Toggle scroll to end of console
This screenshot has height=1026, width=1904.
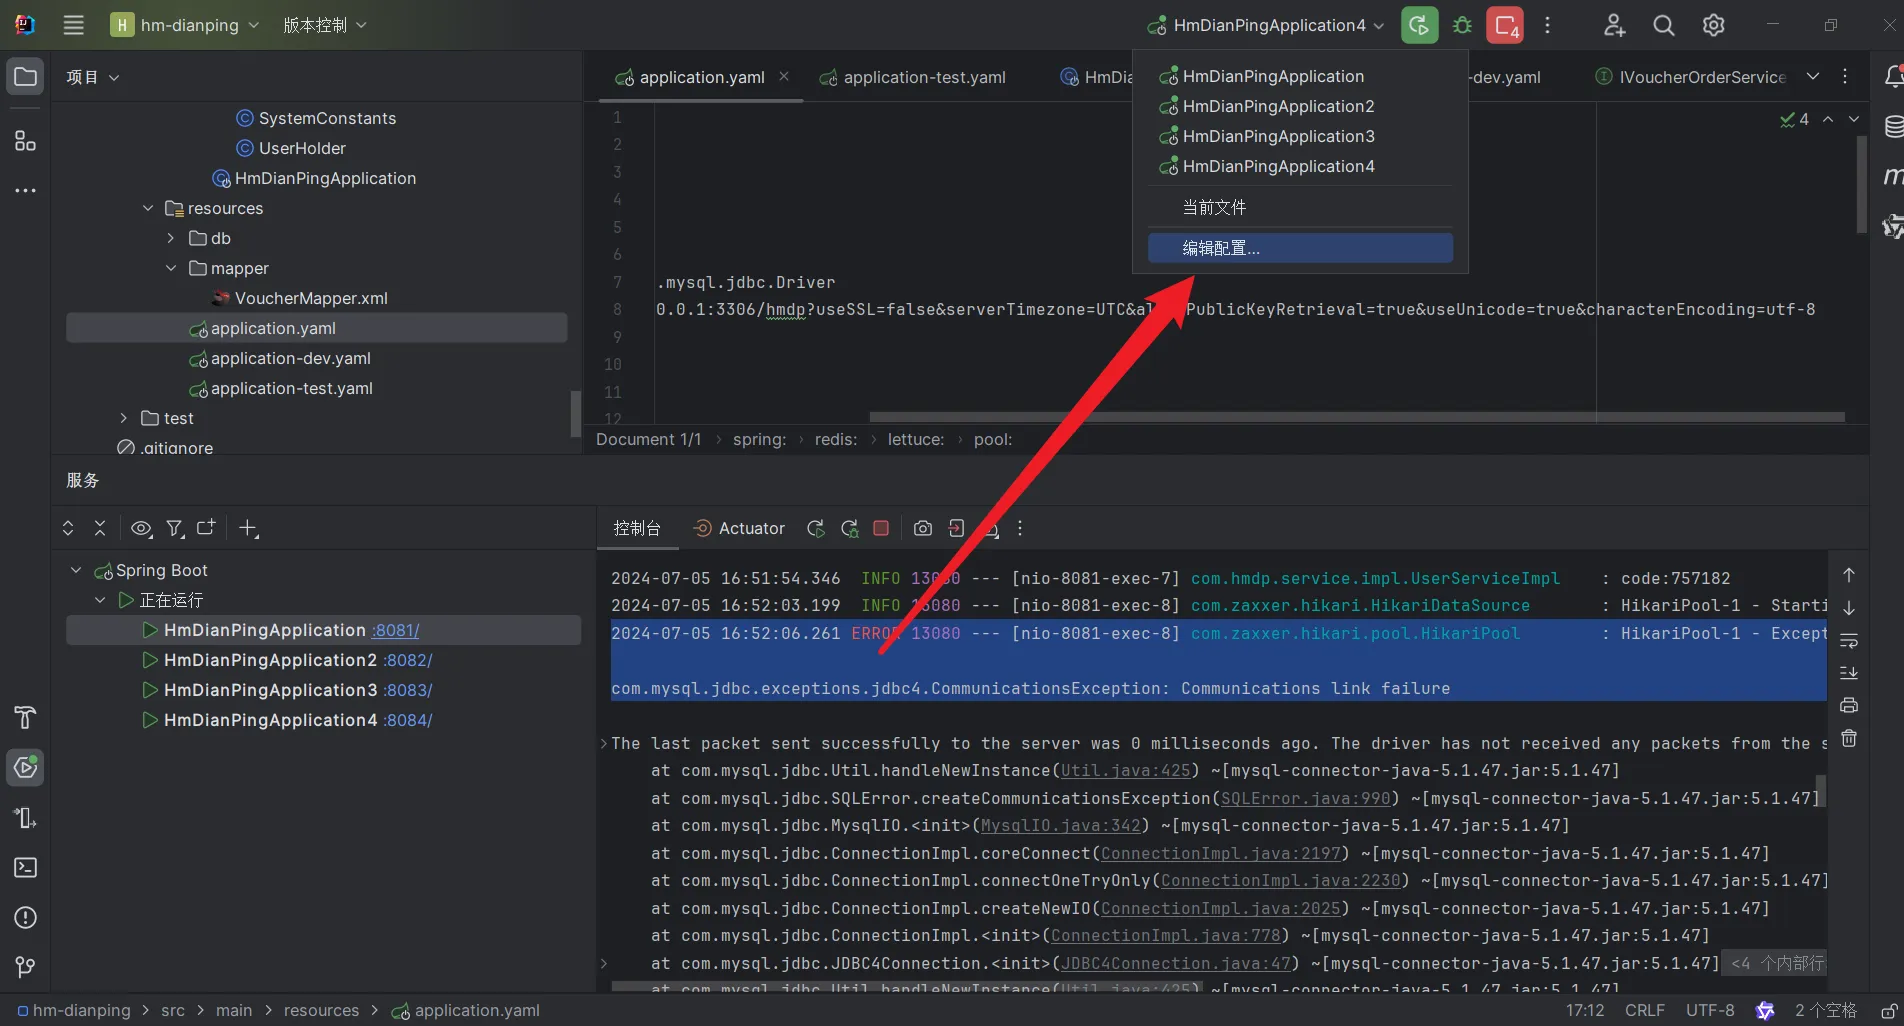[1848, 673]
